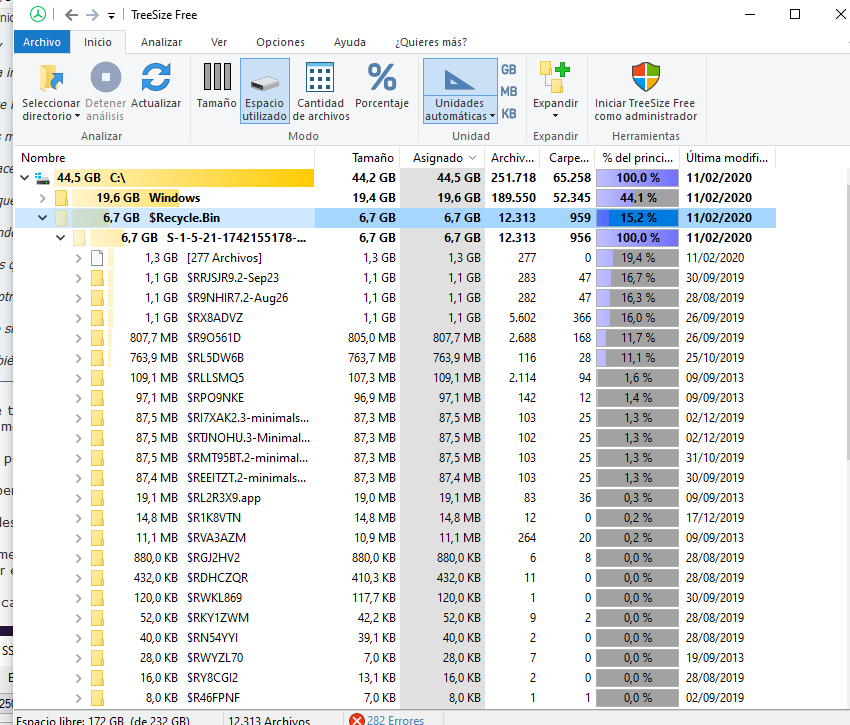Click the red error icon in status bar
Screen dimensions: 850x725
(357, 720)
